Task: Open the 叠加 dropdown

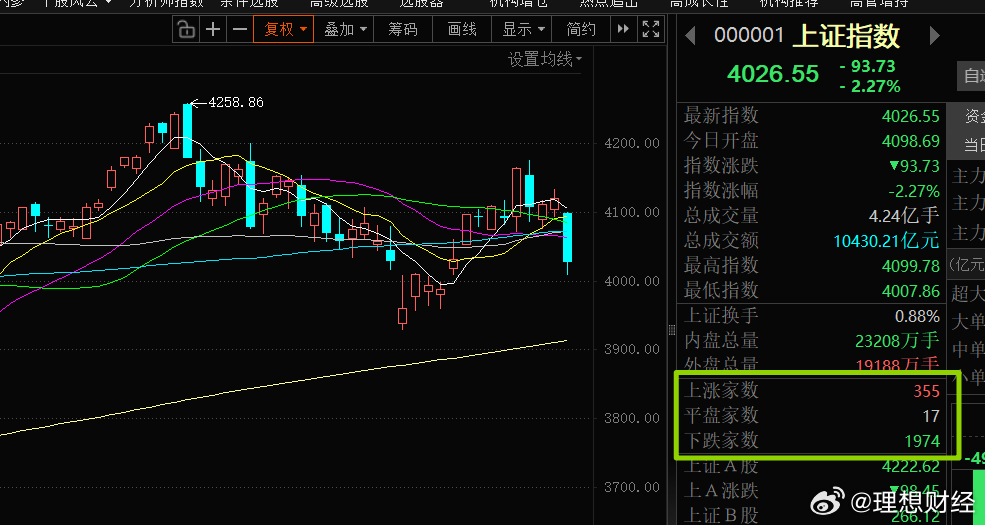Action: pyautogui.click(x=344, y=29)
